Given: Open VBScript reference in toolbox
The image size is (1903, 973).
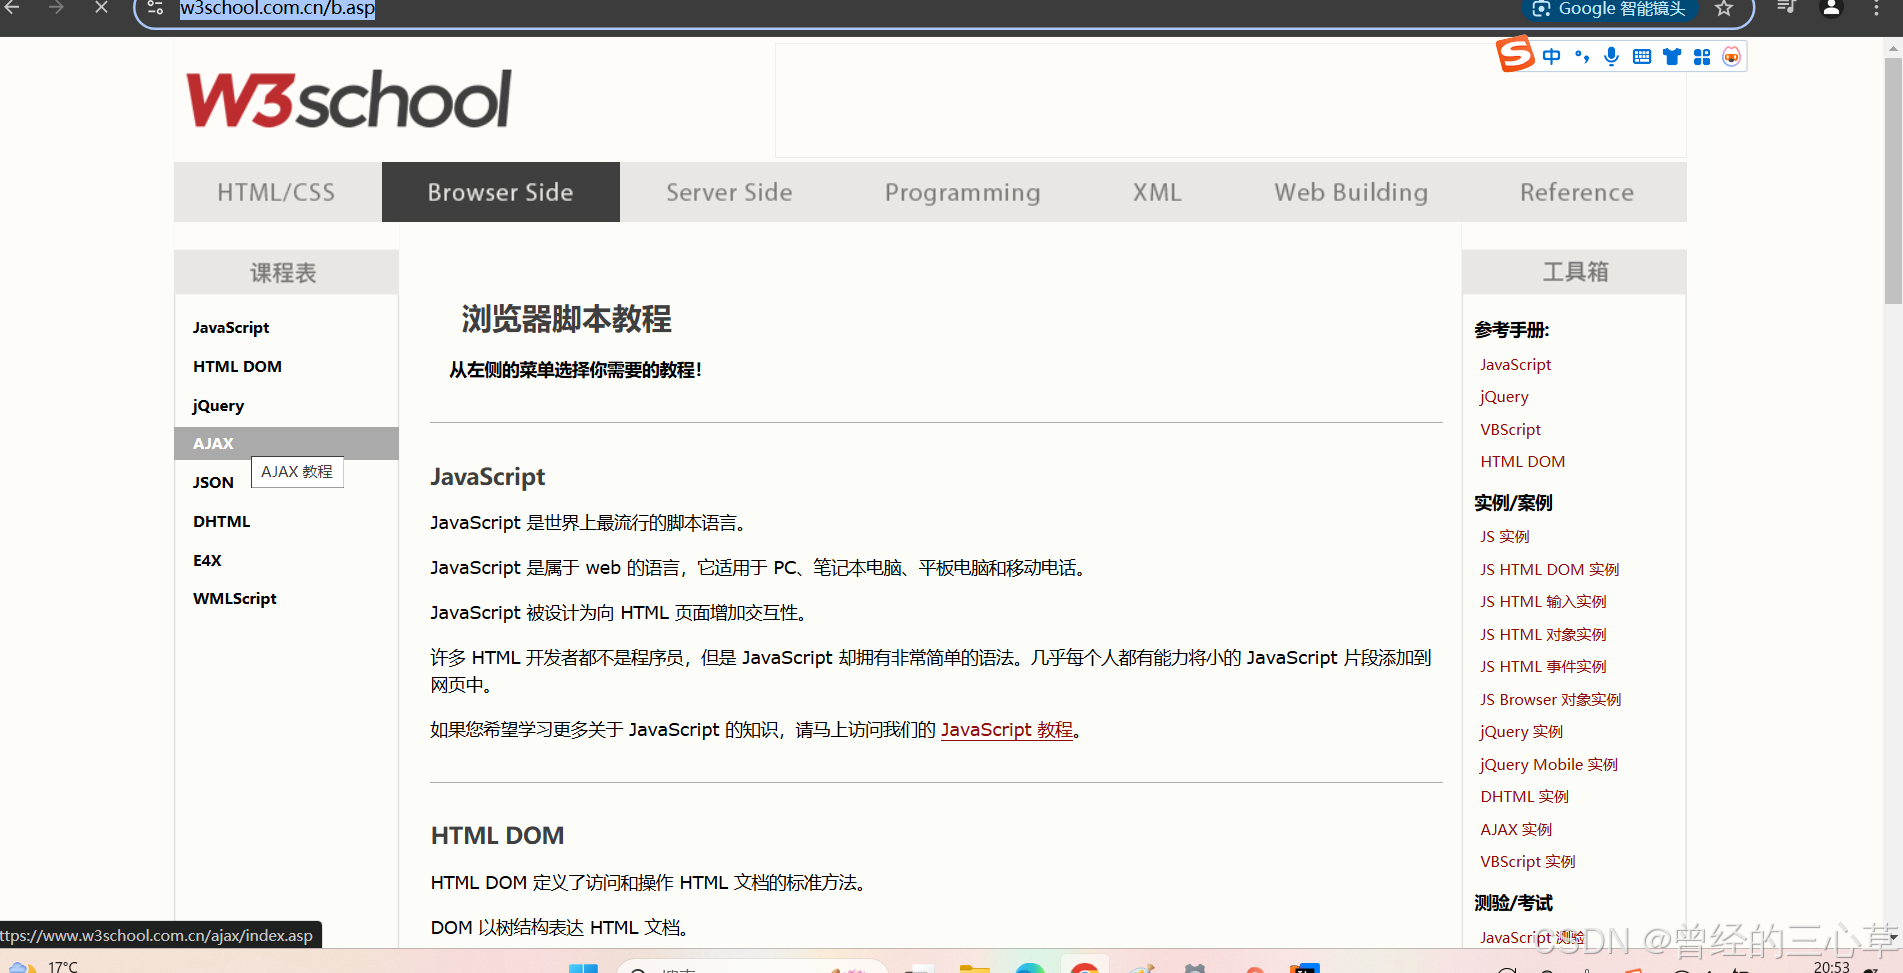Looking at the screenshot, I should coord(1510,430).
